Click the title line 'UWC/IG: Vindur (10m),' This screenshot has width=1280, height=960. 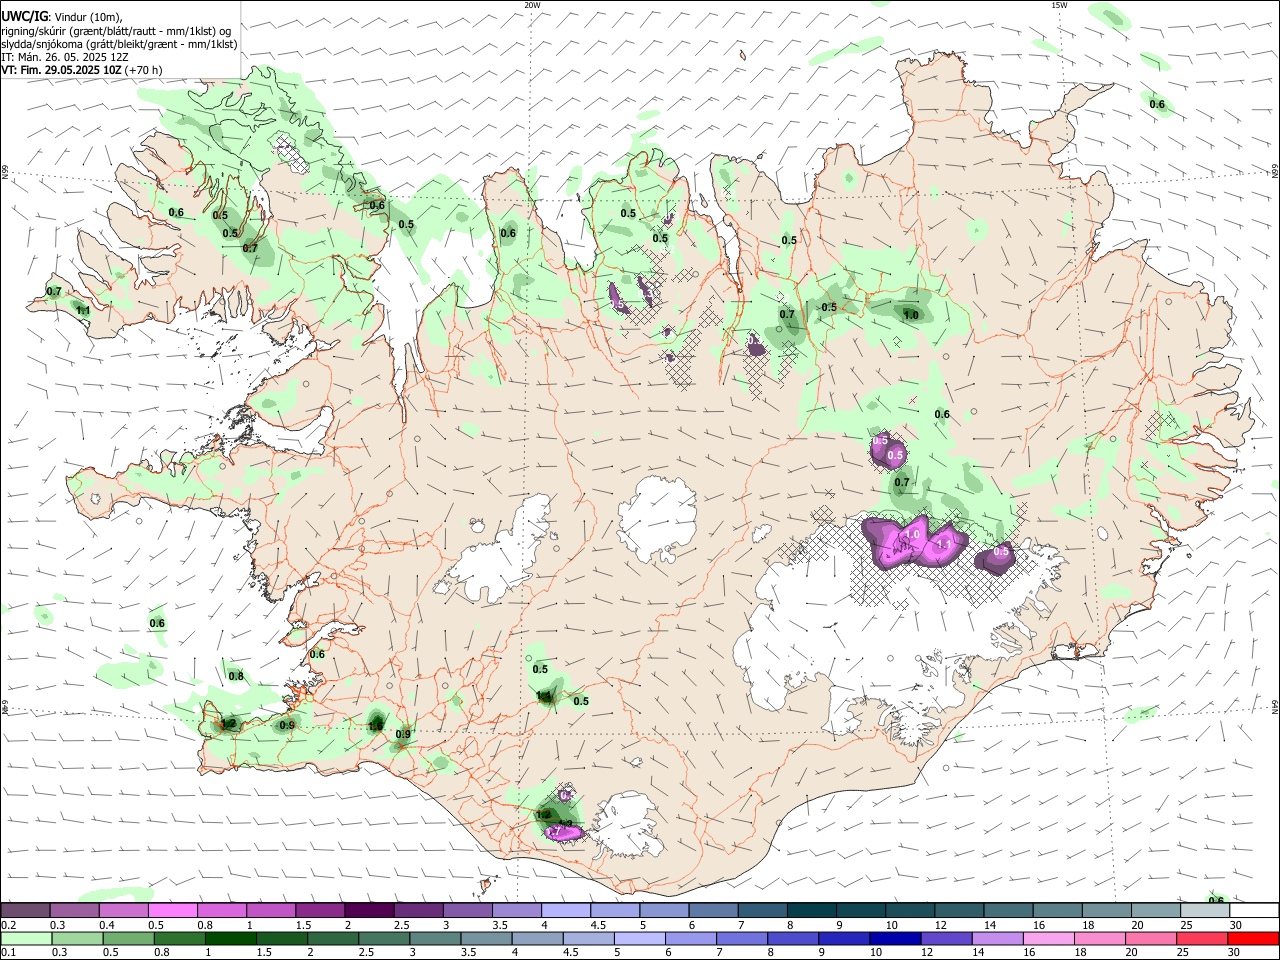click(61, 17)
